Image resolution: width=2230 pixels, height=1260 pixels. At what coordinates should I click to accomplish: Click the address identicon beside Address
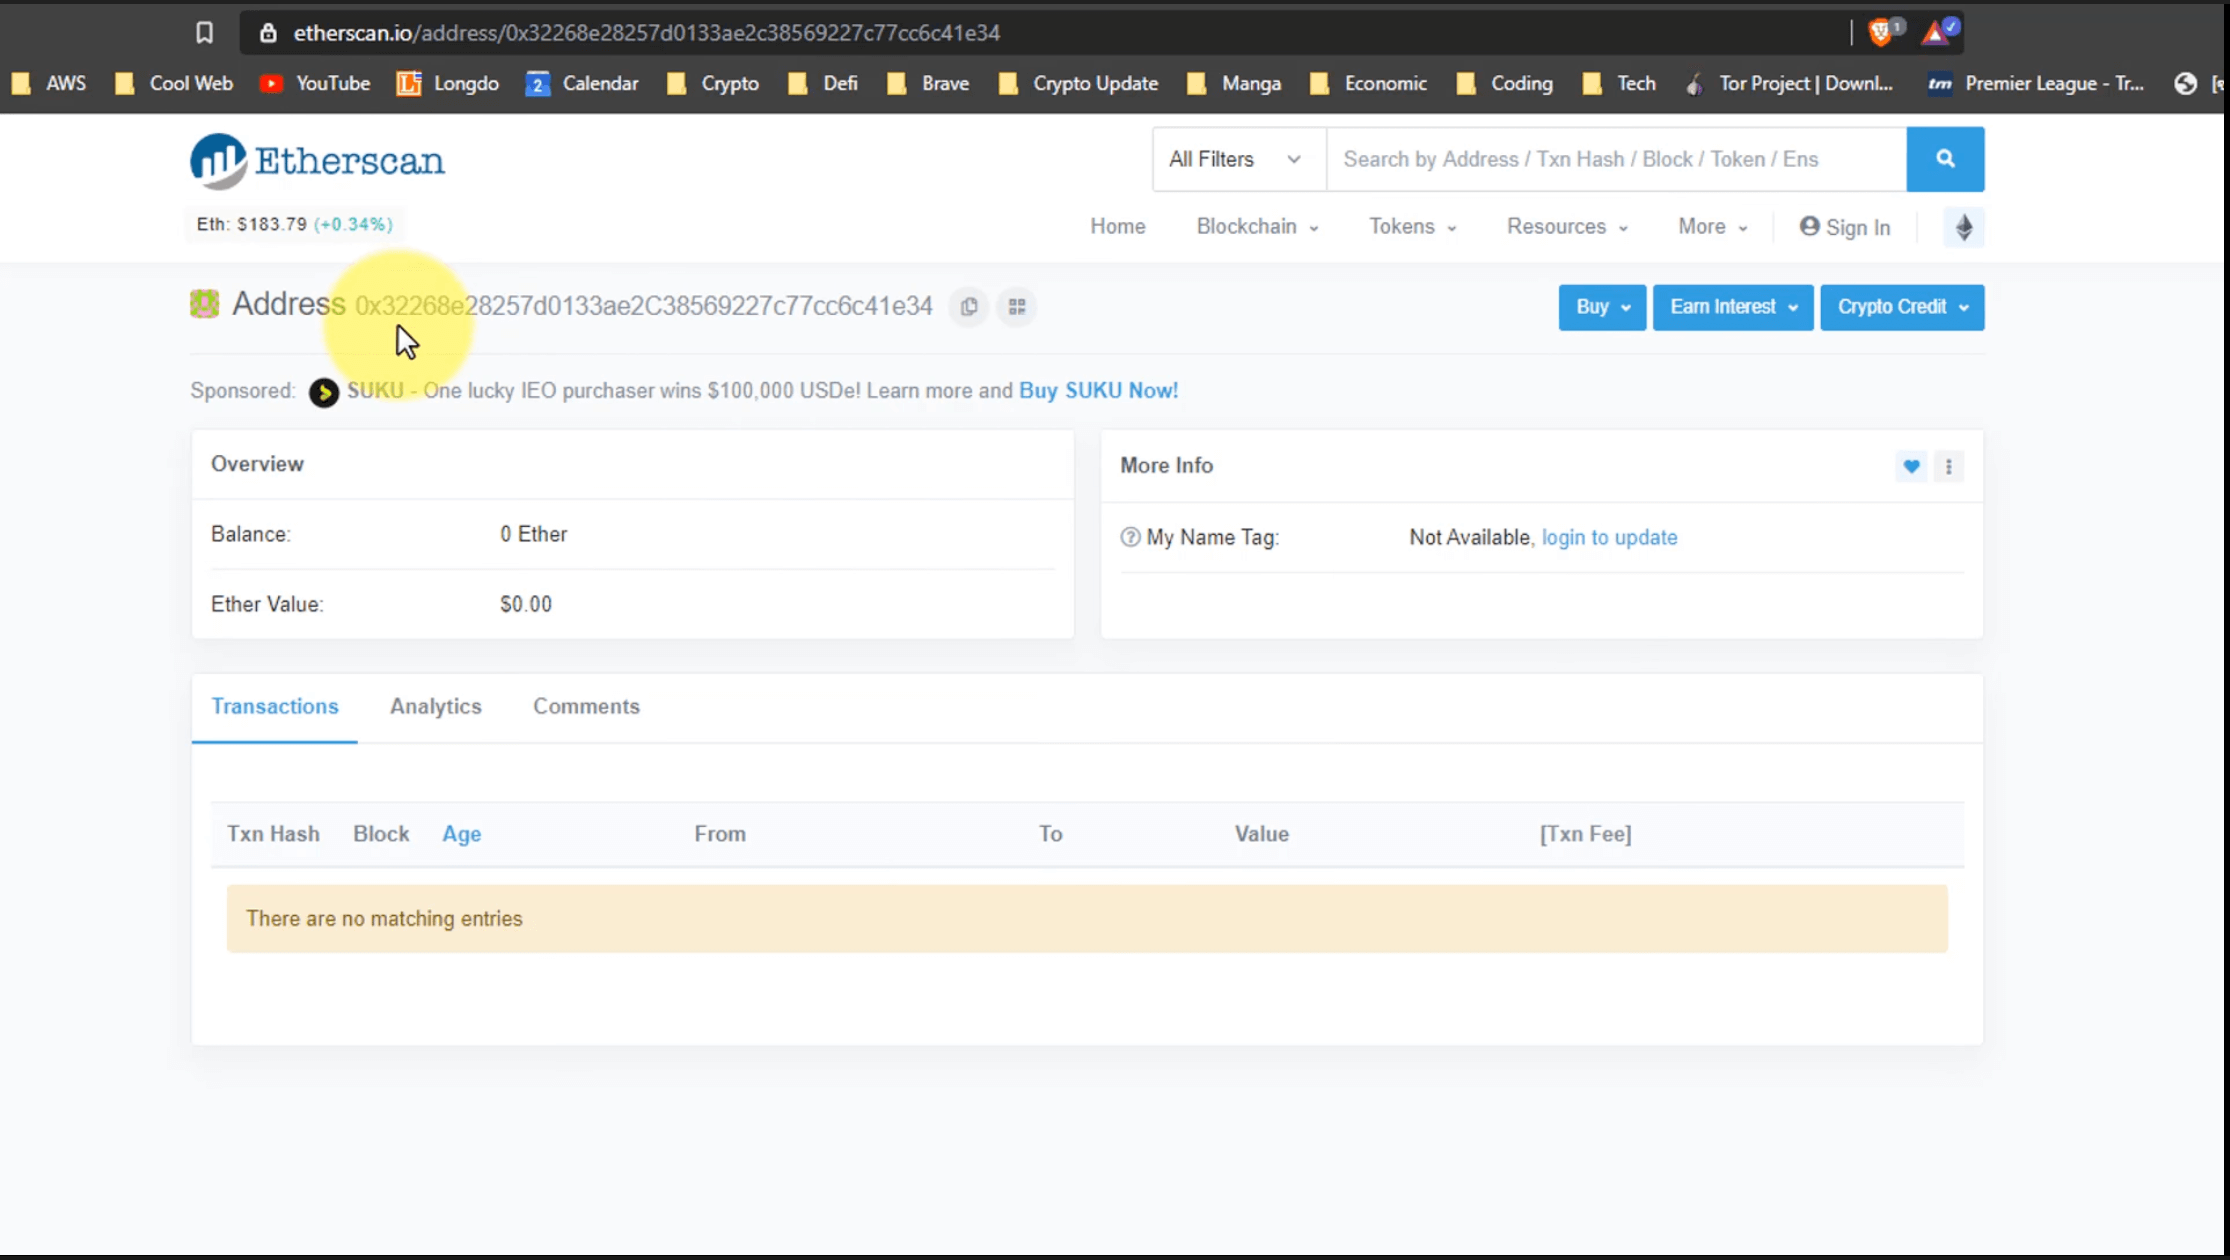pos(205,304)
